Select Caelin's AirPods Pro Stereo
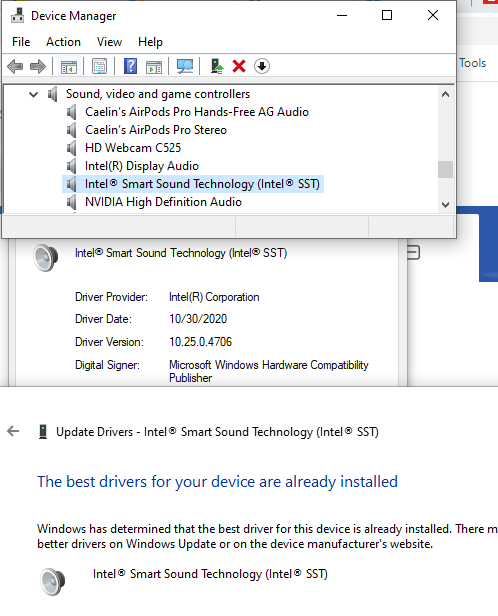 click(x=156, y=130)
